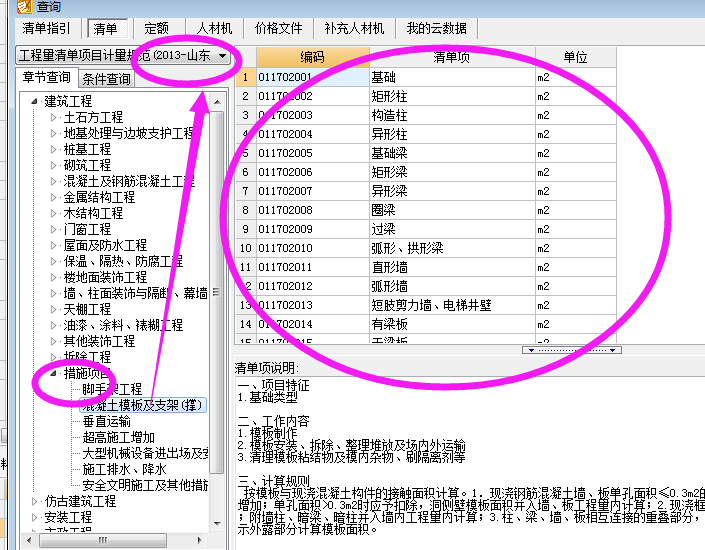The image size is (705, 550).
Task: Select the 有梁板 row
Action: click(x=426, y=324)
